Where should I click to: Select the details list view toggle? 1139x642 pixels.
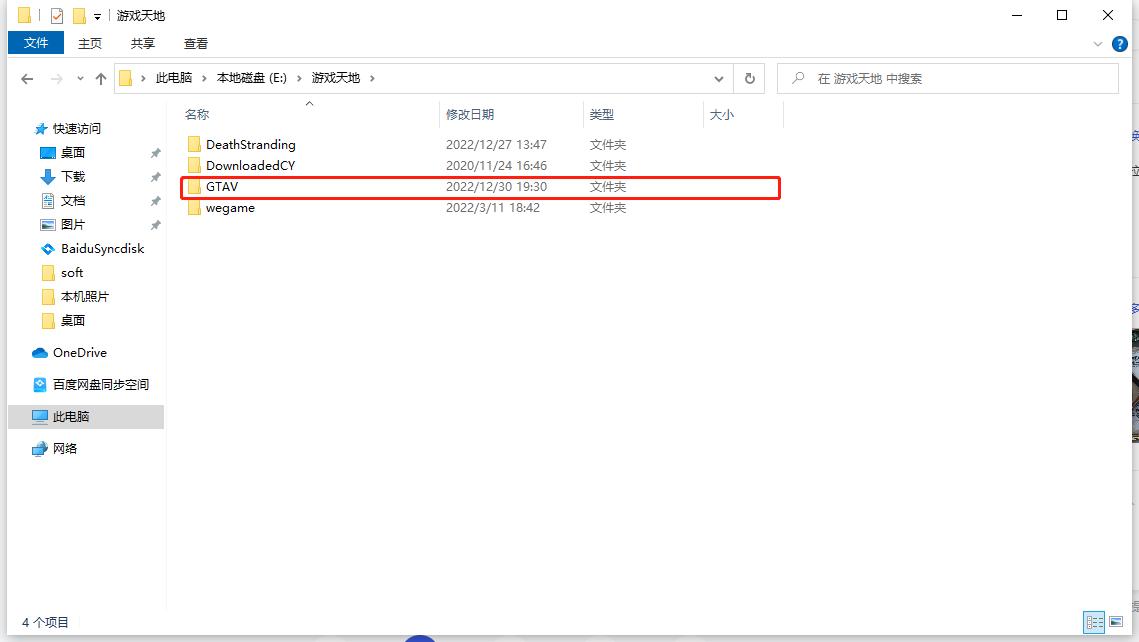click(1094, 622)
